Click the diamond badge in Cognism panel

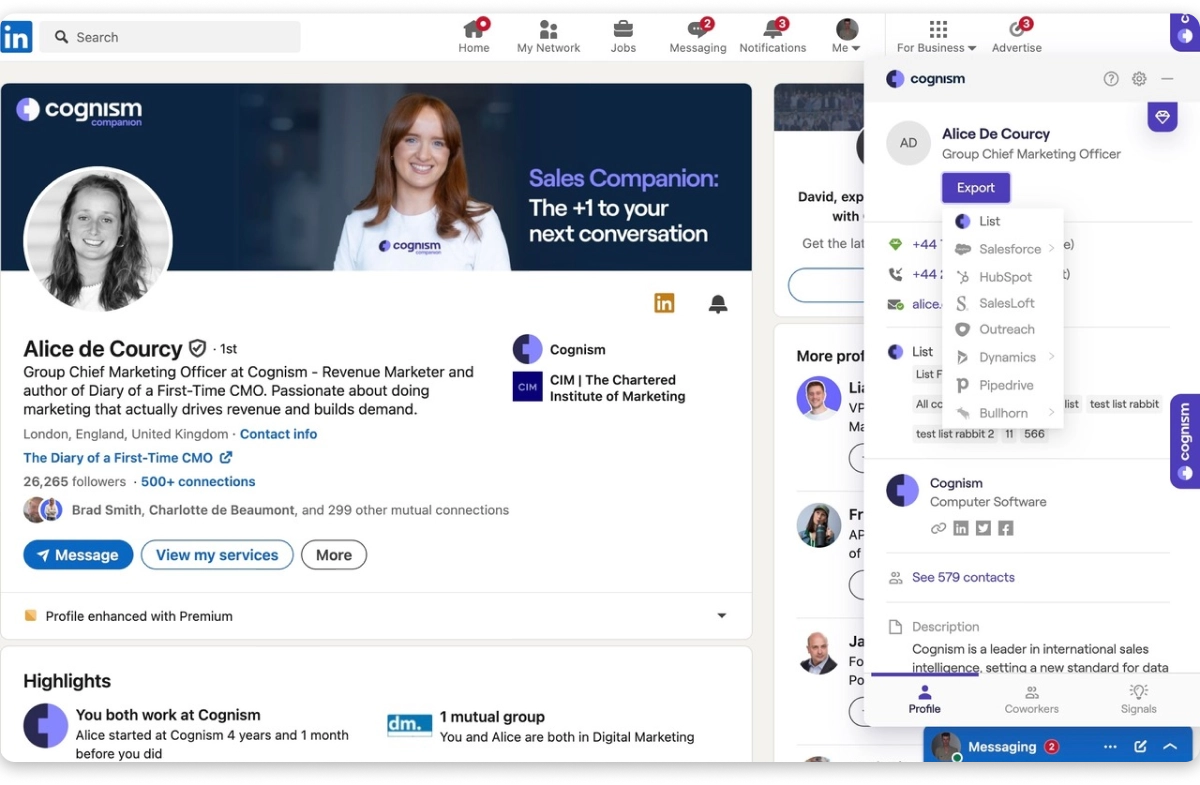tap(1162, 117)
